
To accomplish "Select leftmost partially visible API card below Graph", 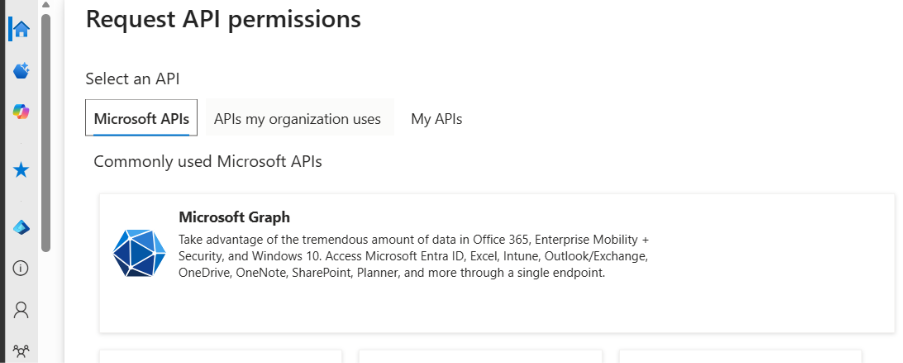I will coord(221,356).
